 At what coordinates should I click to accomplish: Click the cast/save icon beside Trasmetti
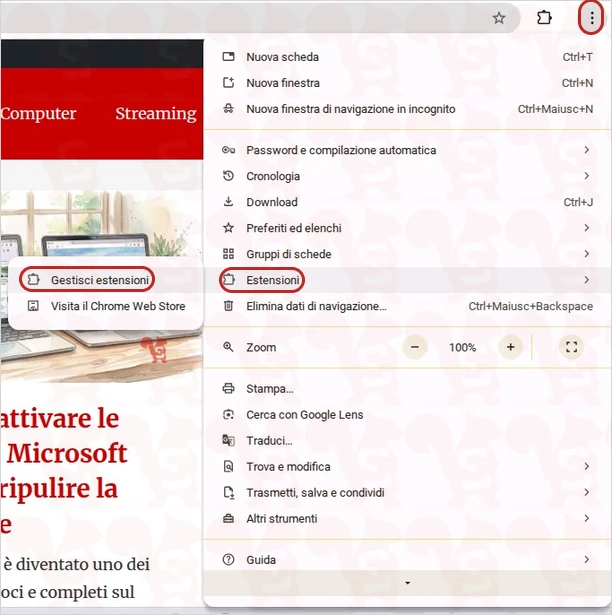[228, 492]
